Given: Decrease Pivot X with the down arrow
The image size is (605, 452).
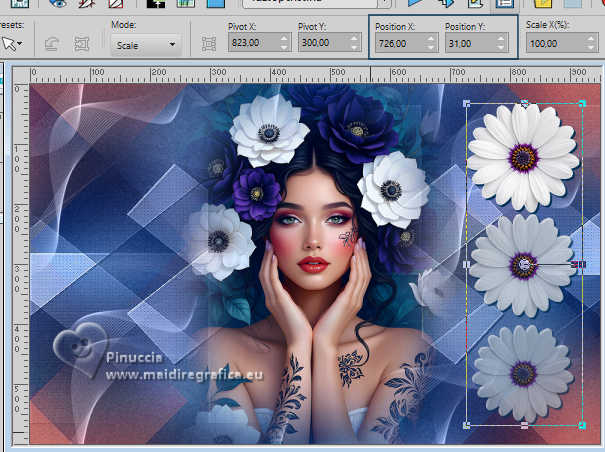Looking at the screenshot, I should [x=284, y=47].
